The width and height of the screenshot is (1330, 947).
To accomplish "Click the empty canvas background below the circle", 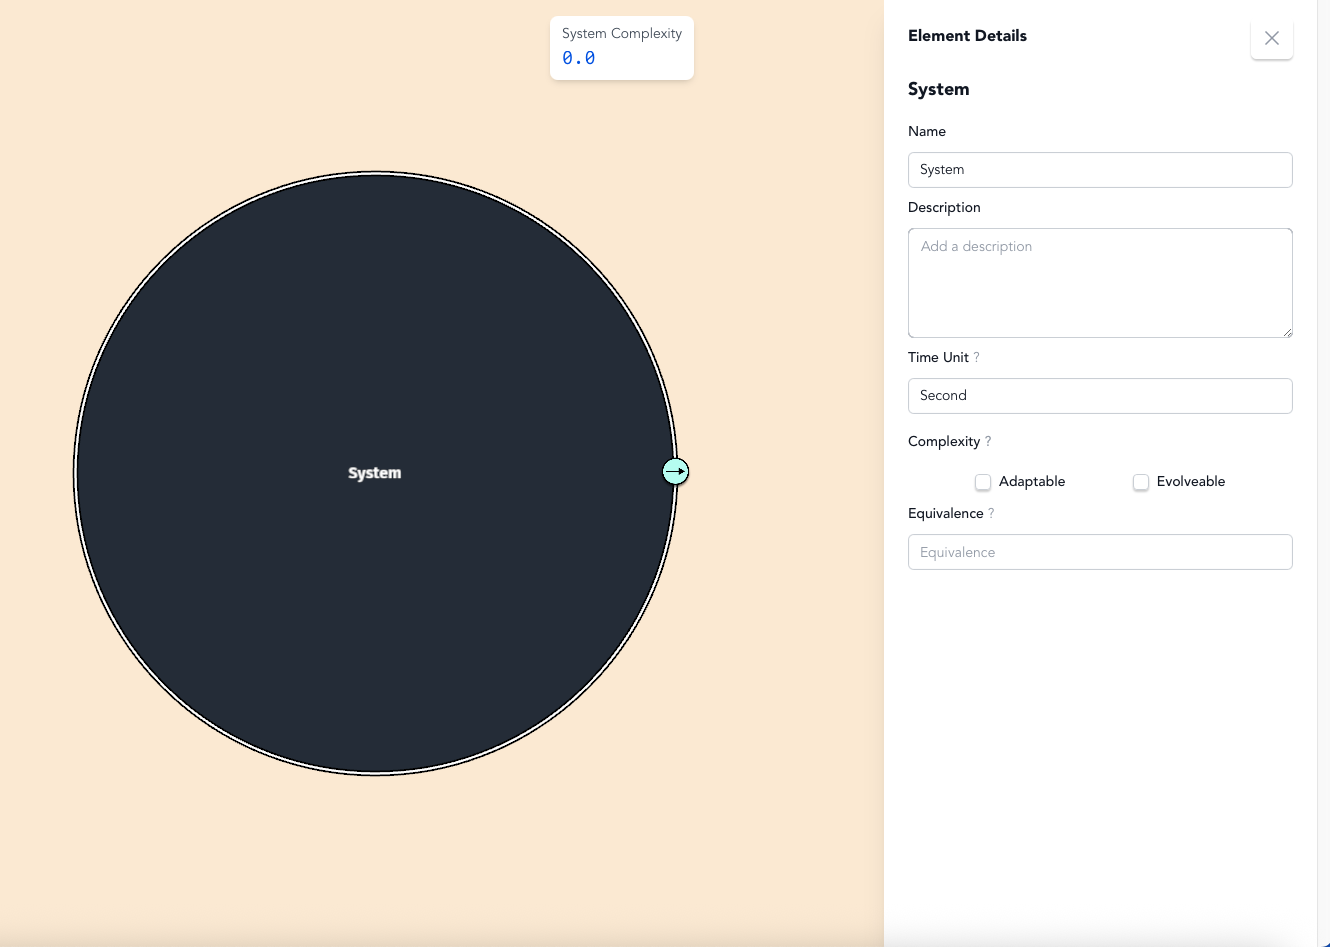I will point(400,860).
